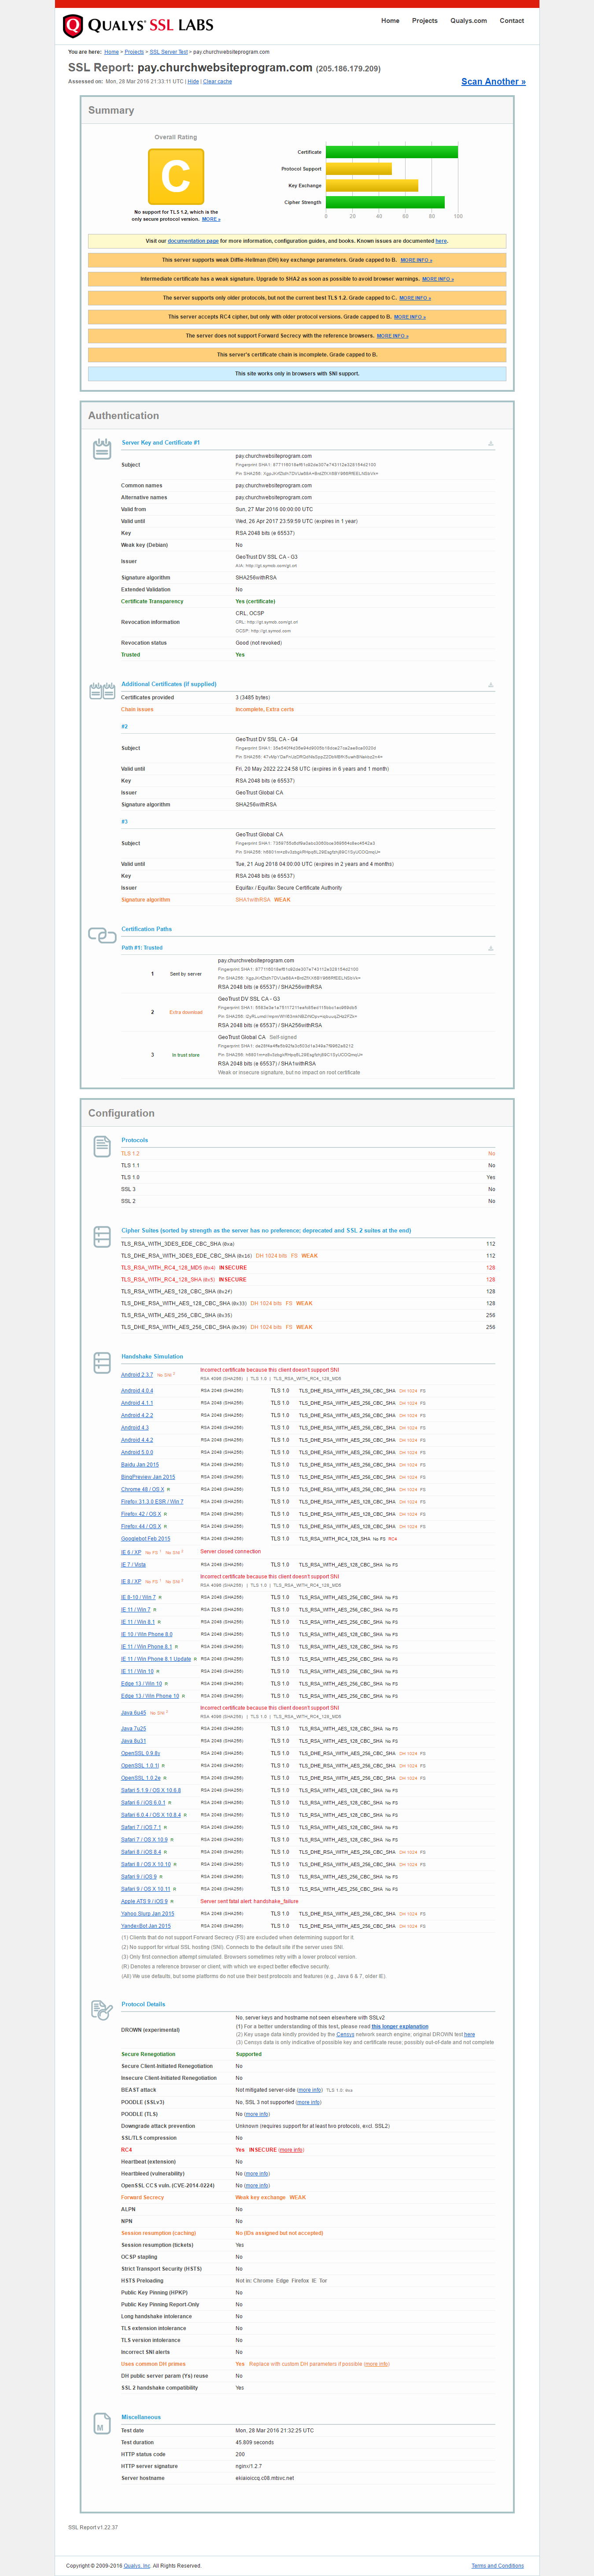Click the 'Path #1: Trusted' label
Image resolution: width=594 pixels, height=2576 pixels.
[142, 948]
